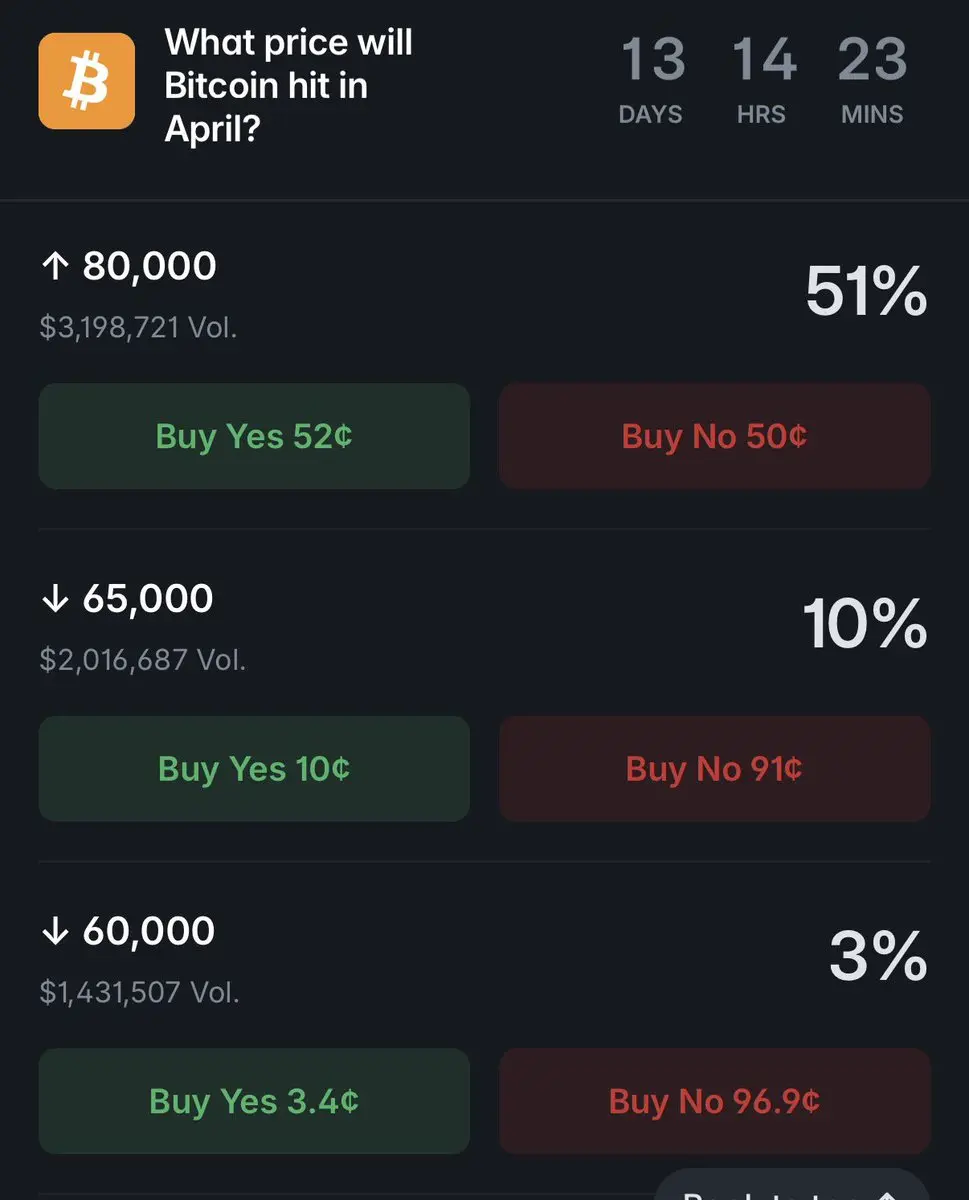Viewport: 969px width, 1200px height.
Task: Buy Yes at 52¢ for 80,000
Action: pyautogui.click(x=254, y=436)
